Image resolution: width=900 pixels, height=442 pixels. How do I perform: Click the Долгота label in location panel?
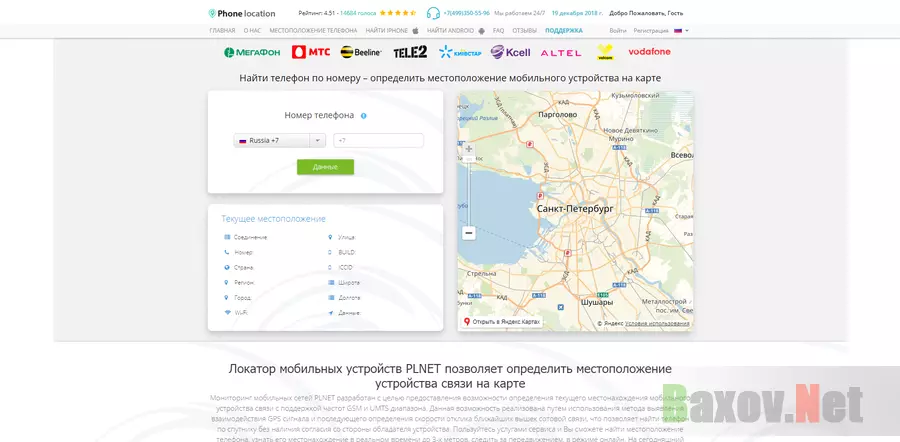coord(349,298)
